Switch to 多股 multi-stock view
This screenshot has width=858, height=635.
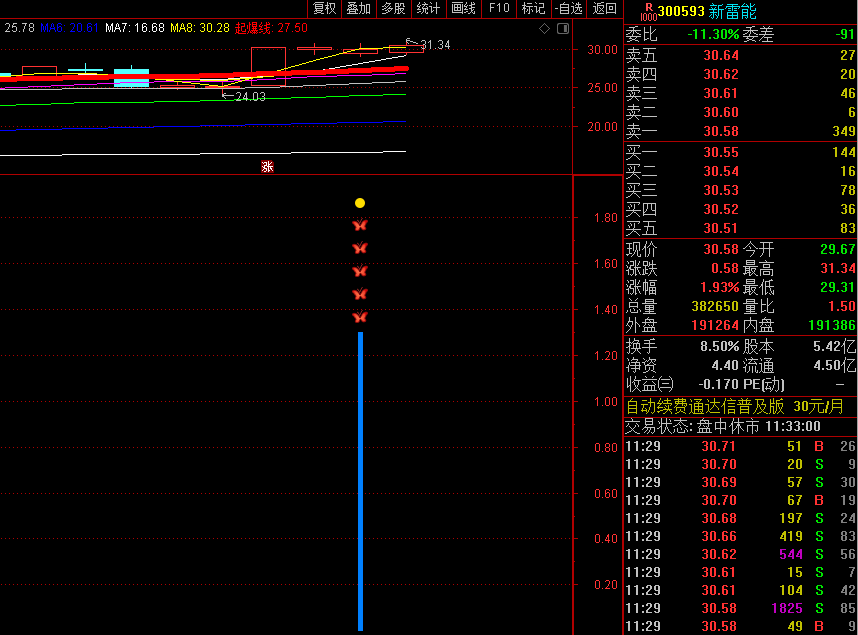point(393,9)
